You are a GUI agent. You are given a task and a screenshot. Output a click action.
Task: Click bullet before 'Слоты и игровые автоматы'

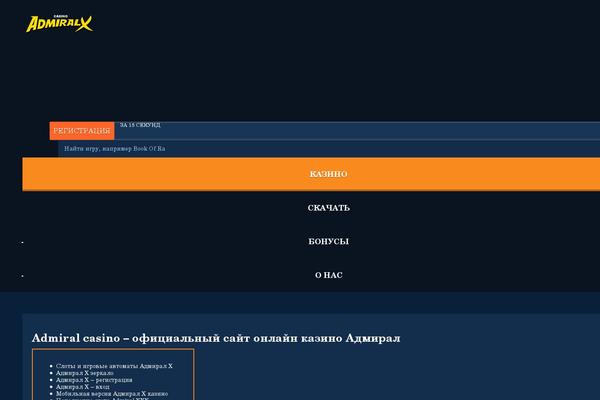(x=51, y=366)
